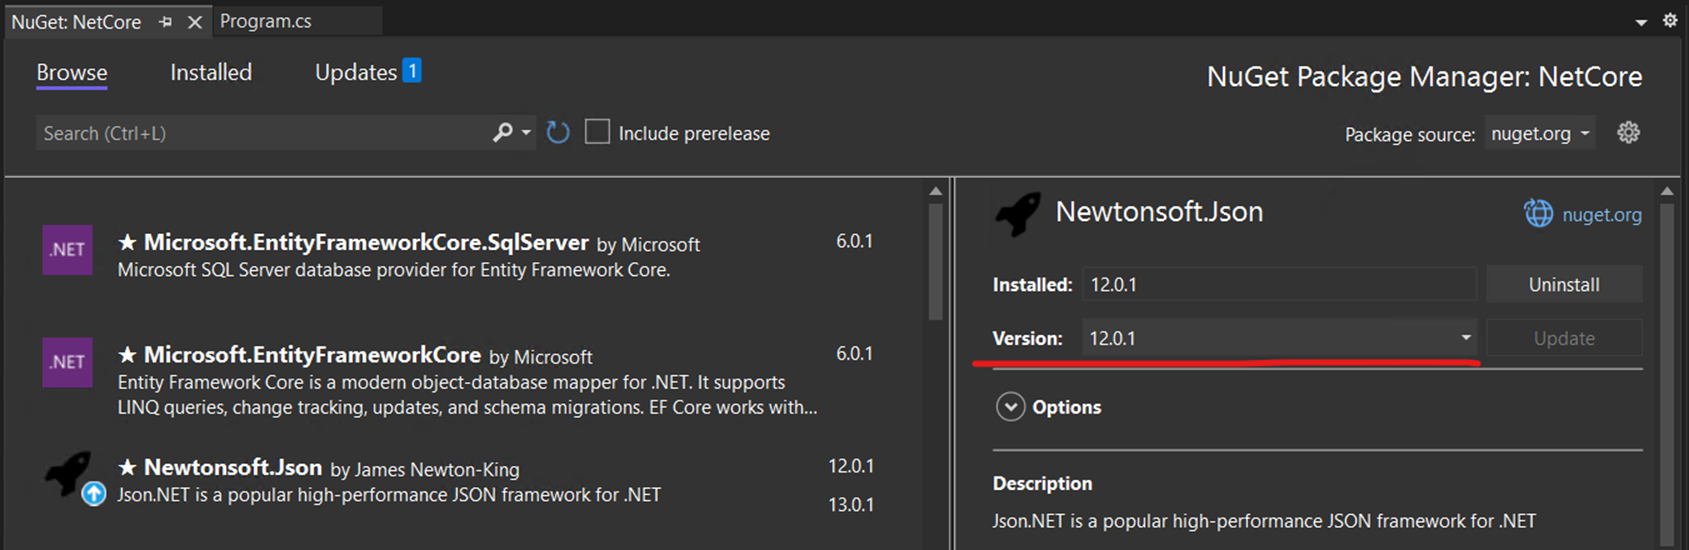Click the Installed version field
The height and width of the screenshot is (550, 1689).
[1280, 285]
